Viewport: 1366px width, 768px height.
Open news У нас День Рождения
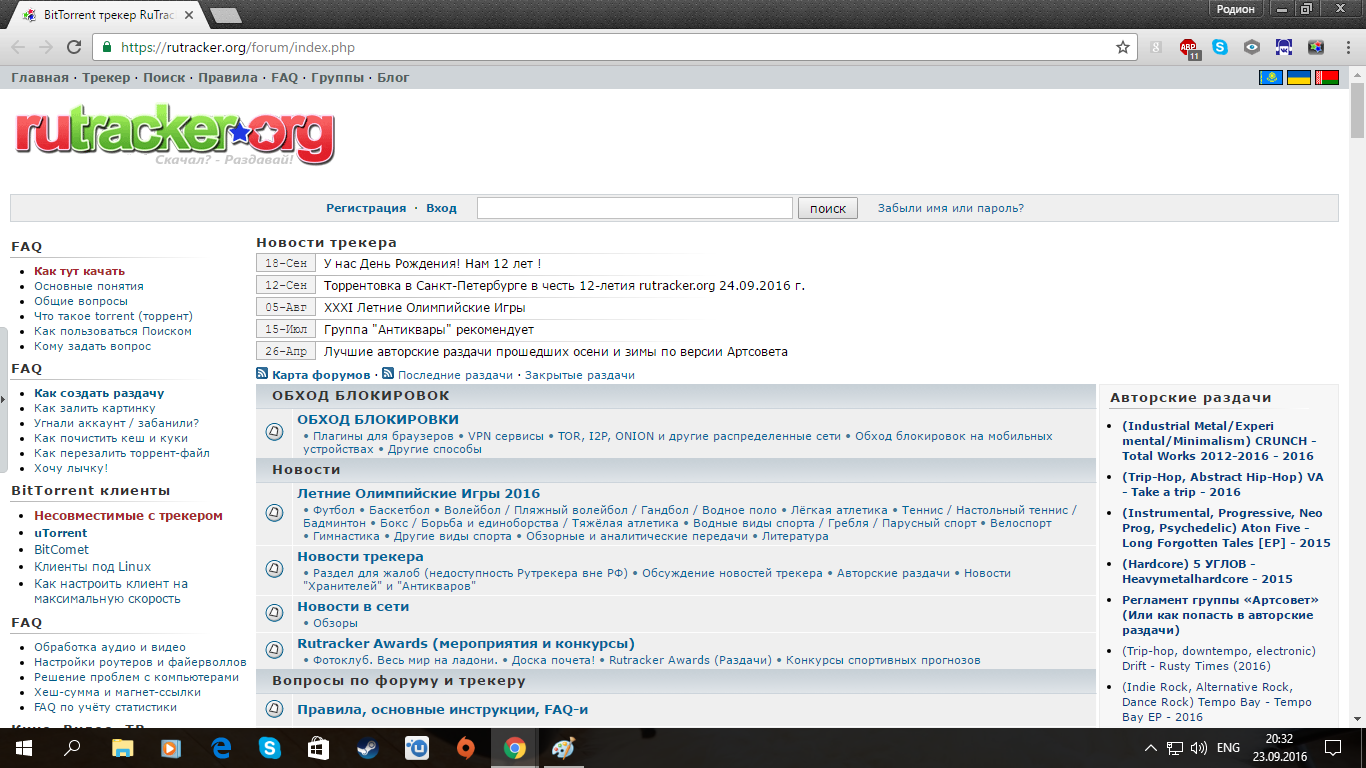(433, 263)
